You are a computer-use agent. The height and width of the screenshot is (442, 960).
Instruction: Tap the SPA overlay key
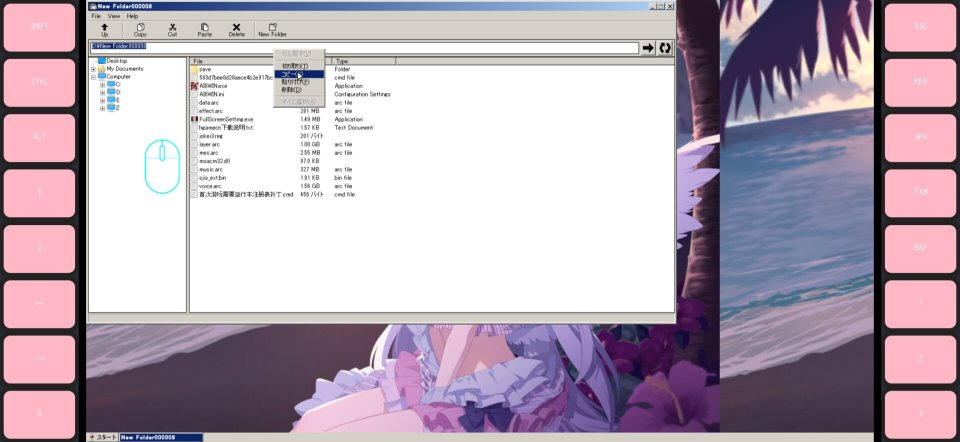[920, 137]
